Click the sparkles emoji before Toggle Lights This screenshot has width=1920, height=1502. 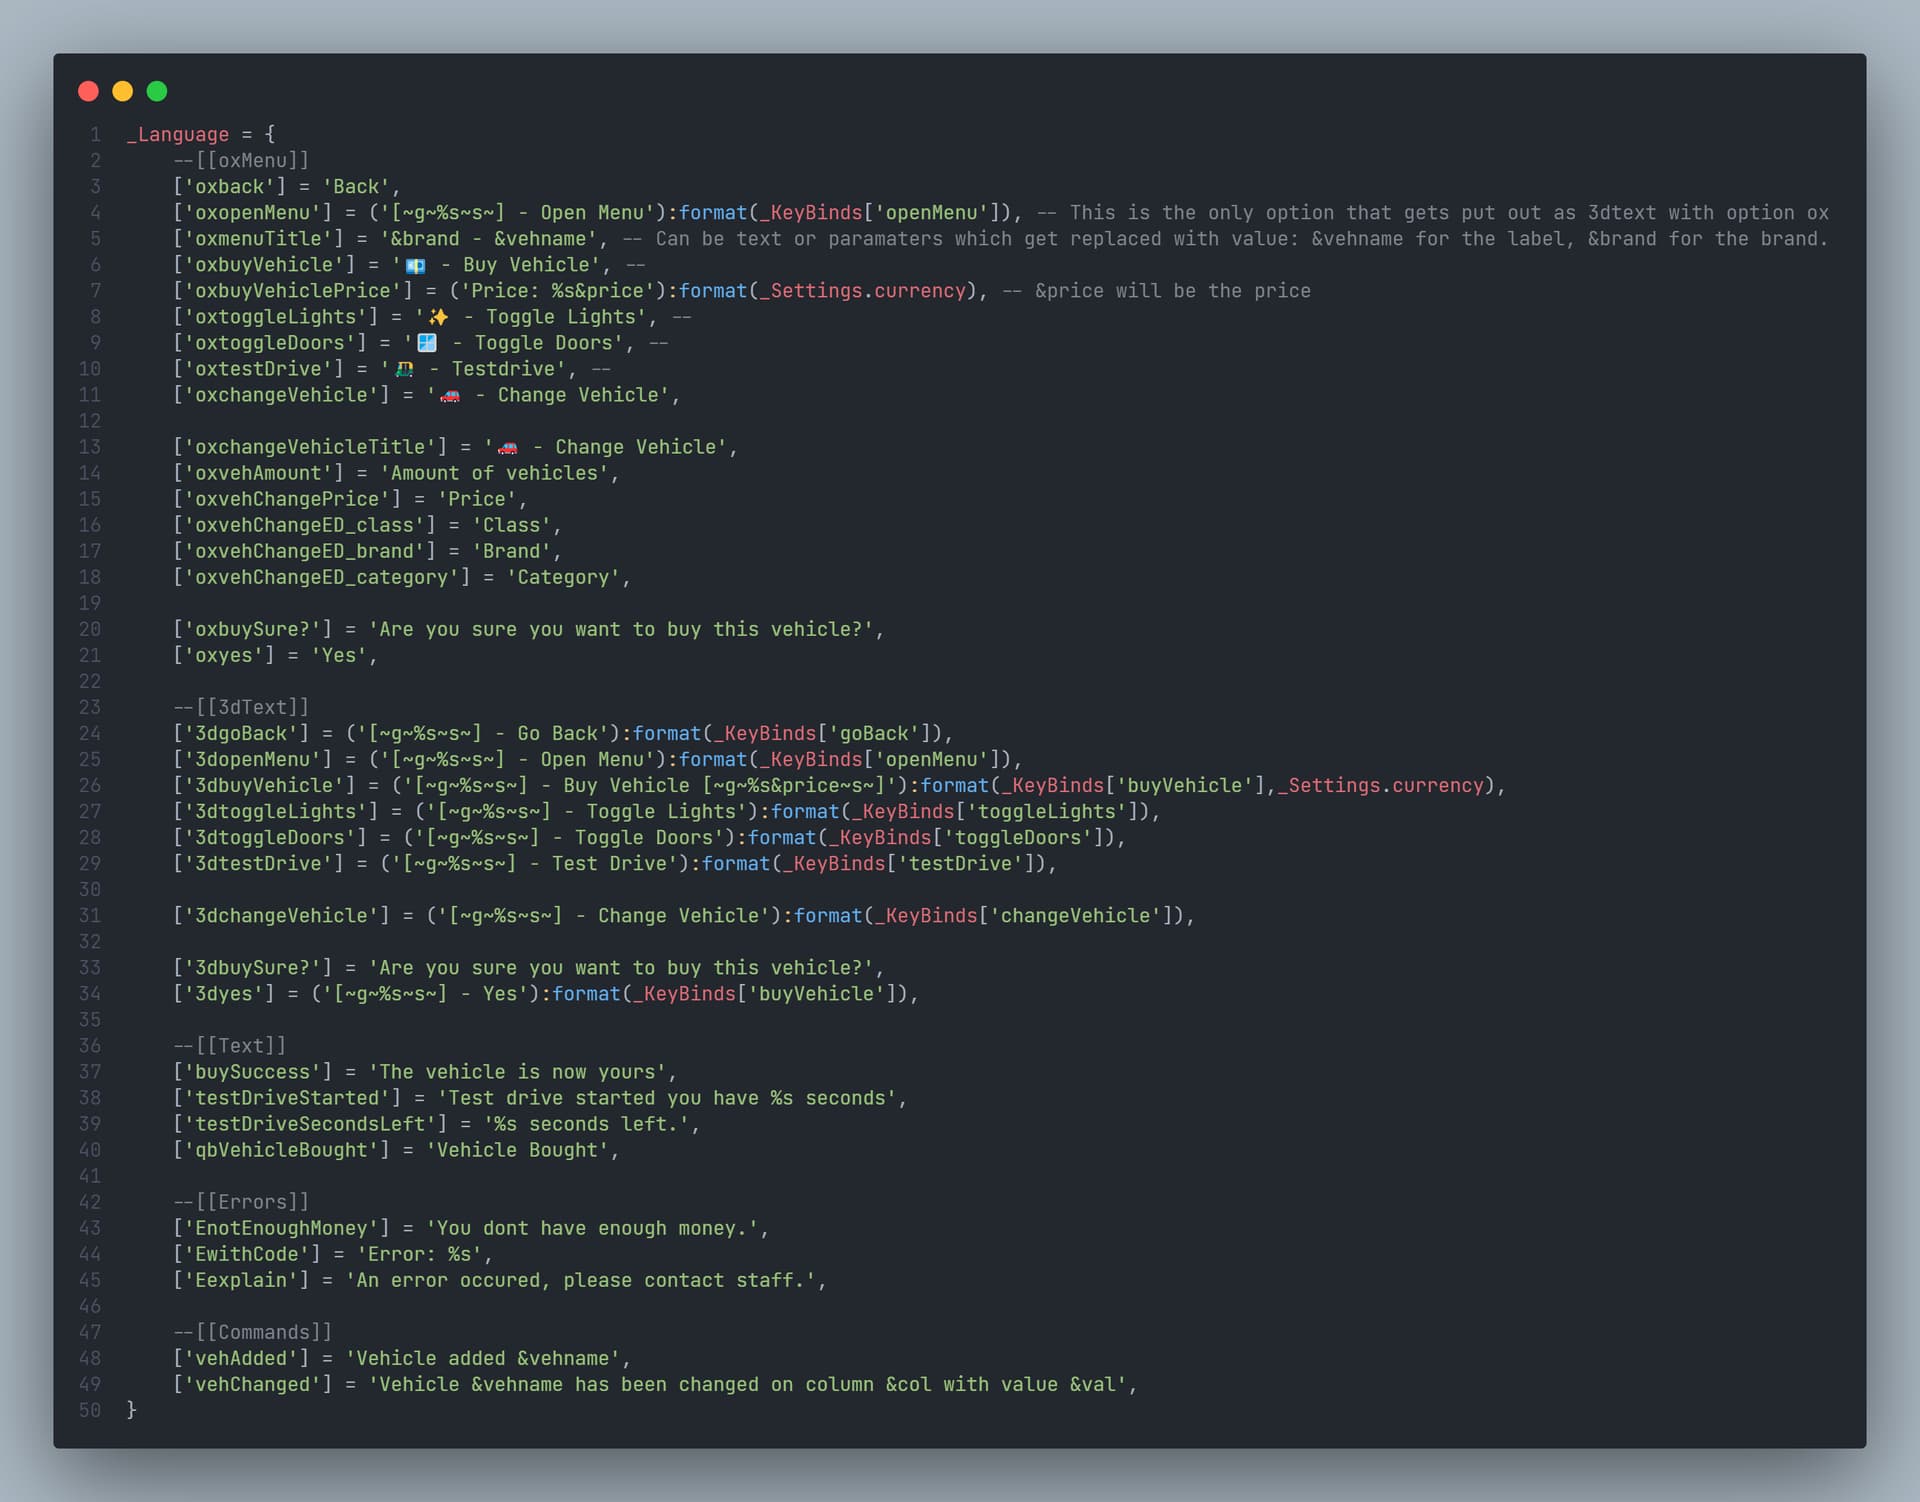click(438, 317)
